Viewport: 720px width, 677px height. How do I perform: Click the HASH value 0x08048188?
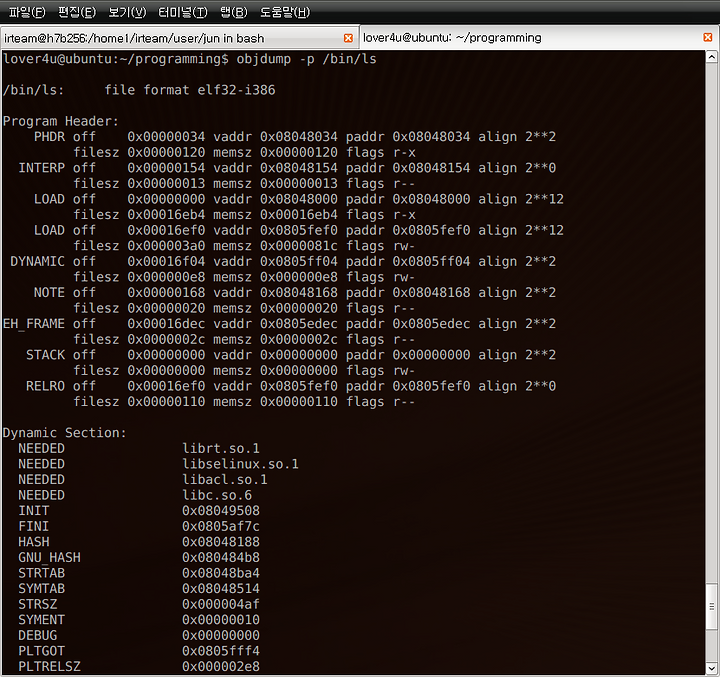pyautogui.click(x=221, y=542)
